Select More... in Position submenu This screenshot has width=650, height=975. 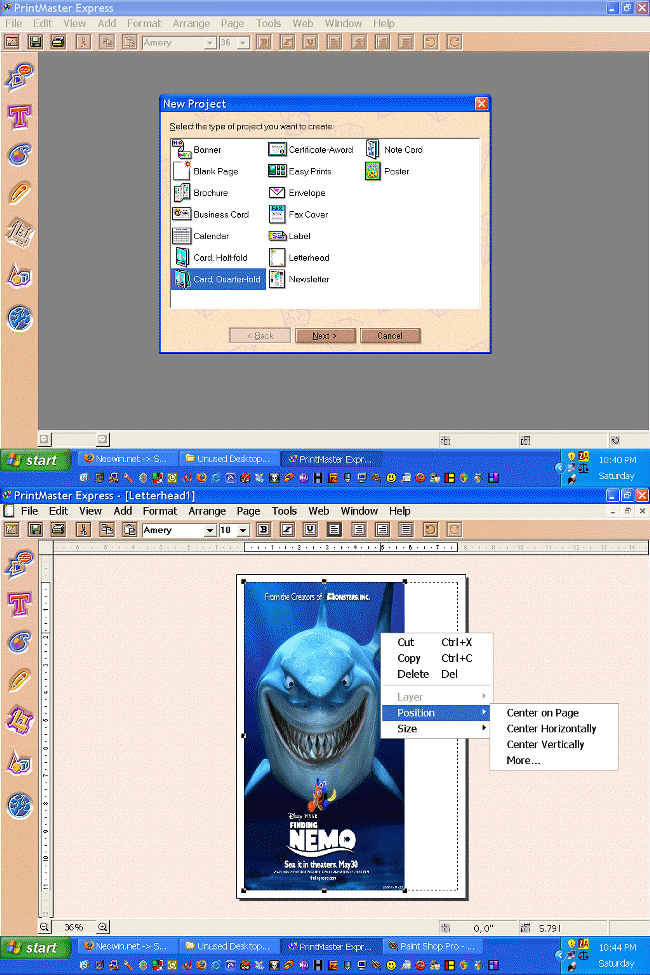[x=554, y=760]
